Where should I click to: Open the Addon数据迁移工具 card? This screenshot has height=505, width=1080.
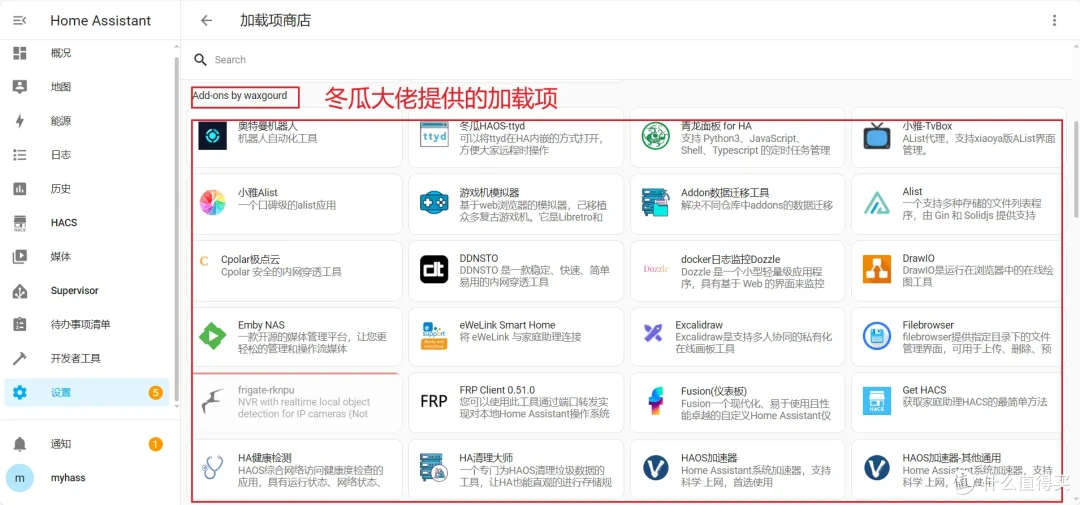[x=737, y=203]
